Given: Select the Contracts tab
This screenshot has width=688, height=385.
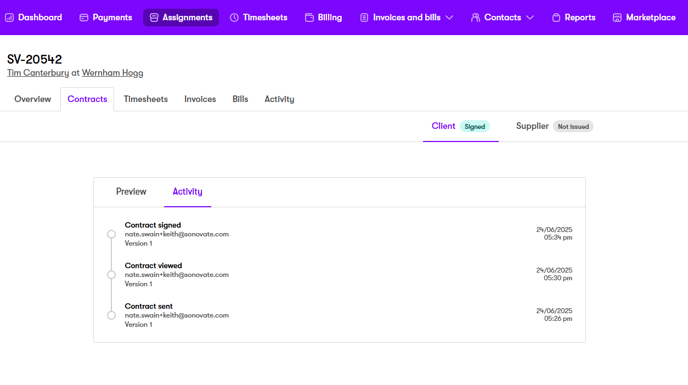Looking at the screenshot, I should click(87, 99).
